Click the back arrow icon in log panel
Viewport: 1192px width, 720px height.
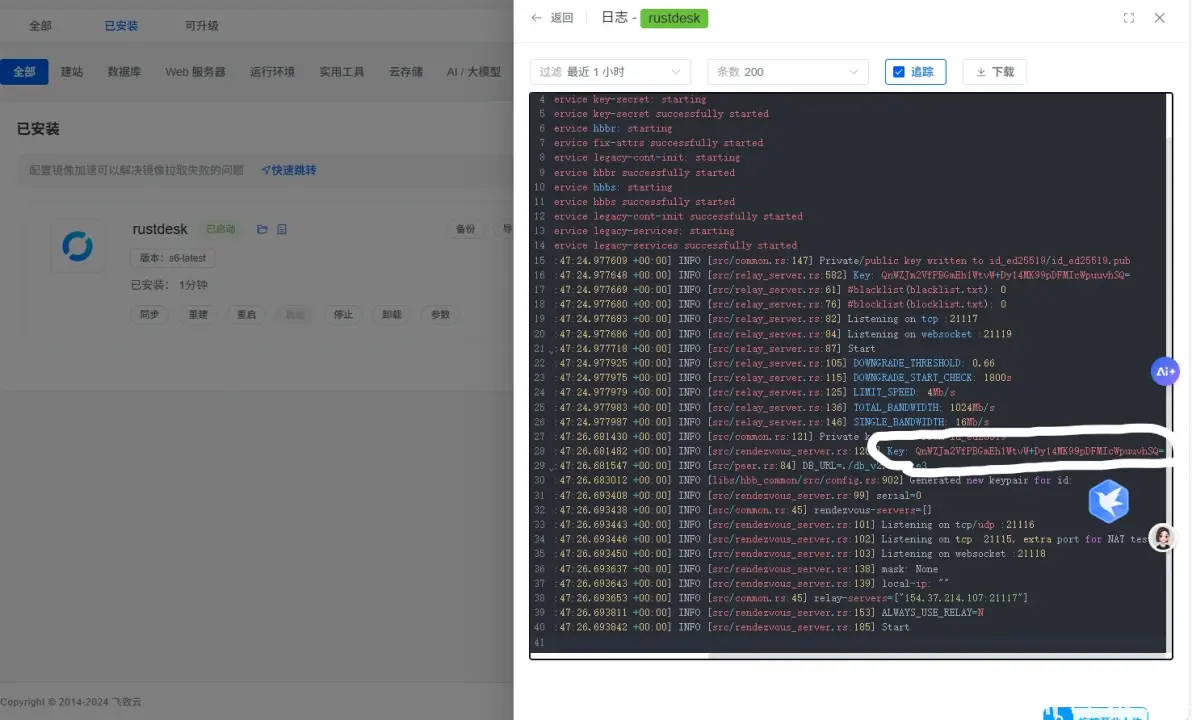pyautogui.click(x=536, y=17)
